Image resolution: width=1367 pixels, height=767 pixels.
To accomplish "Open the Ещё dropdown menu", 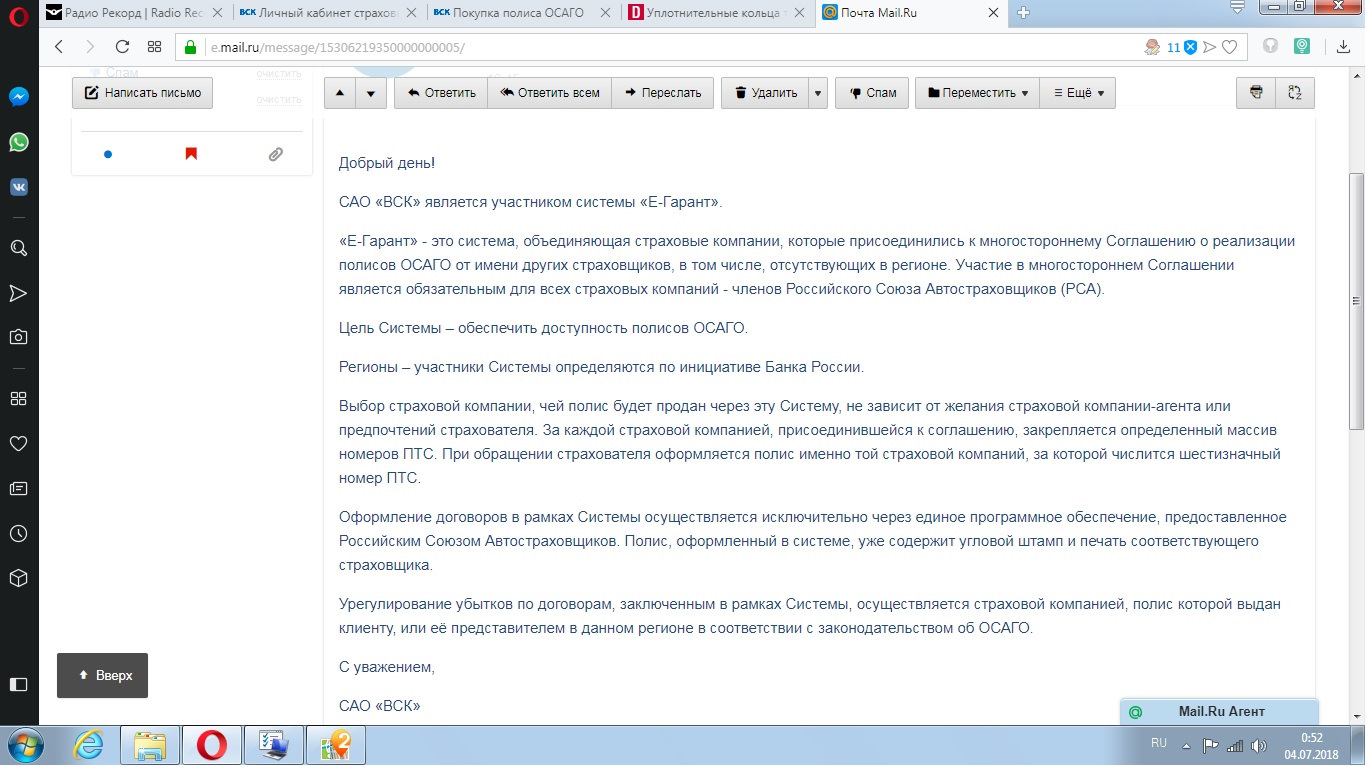I will pos(1078,93).
